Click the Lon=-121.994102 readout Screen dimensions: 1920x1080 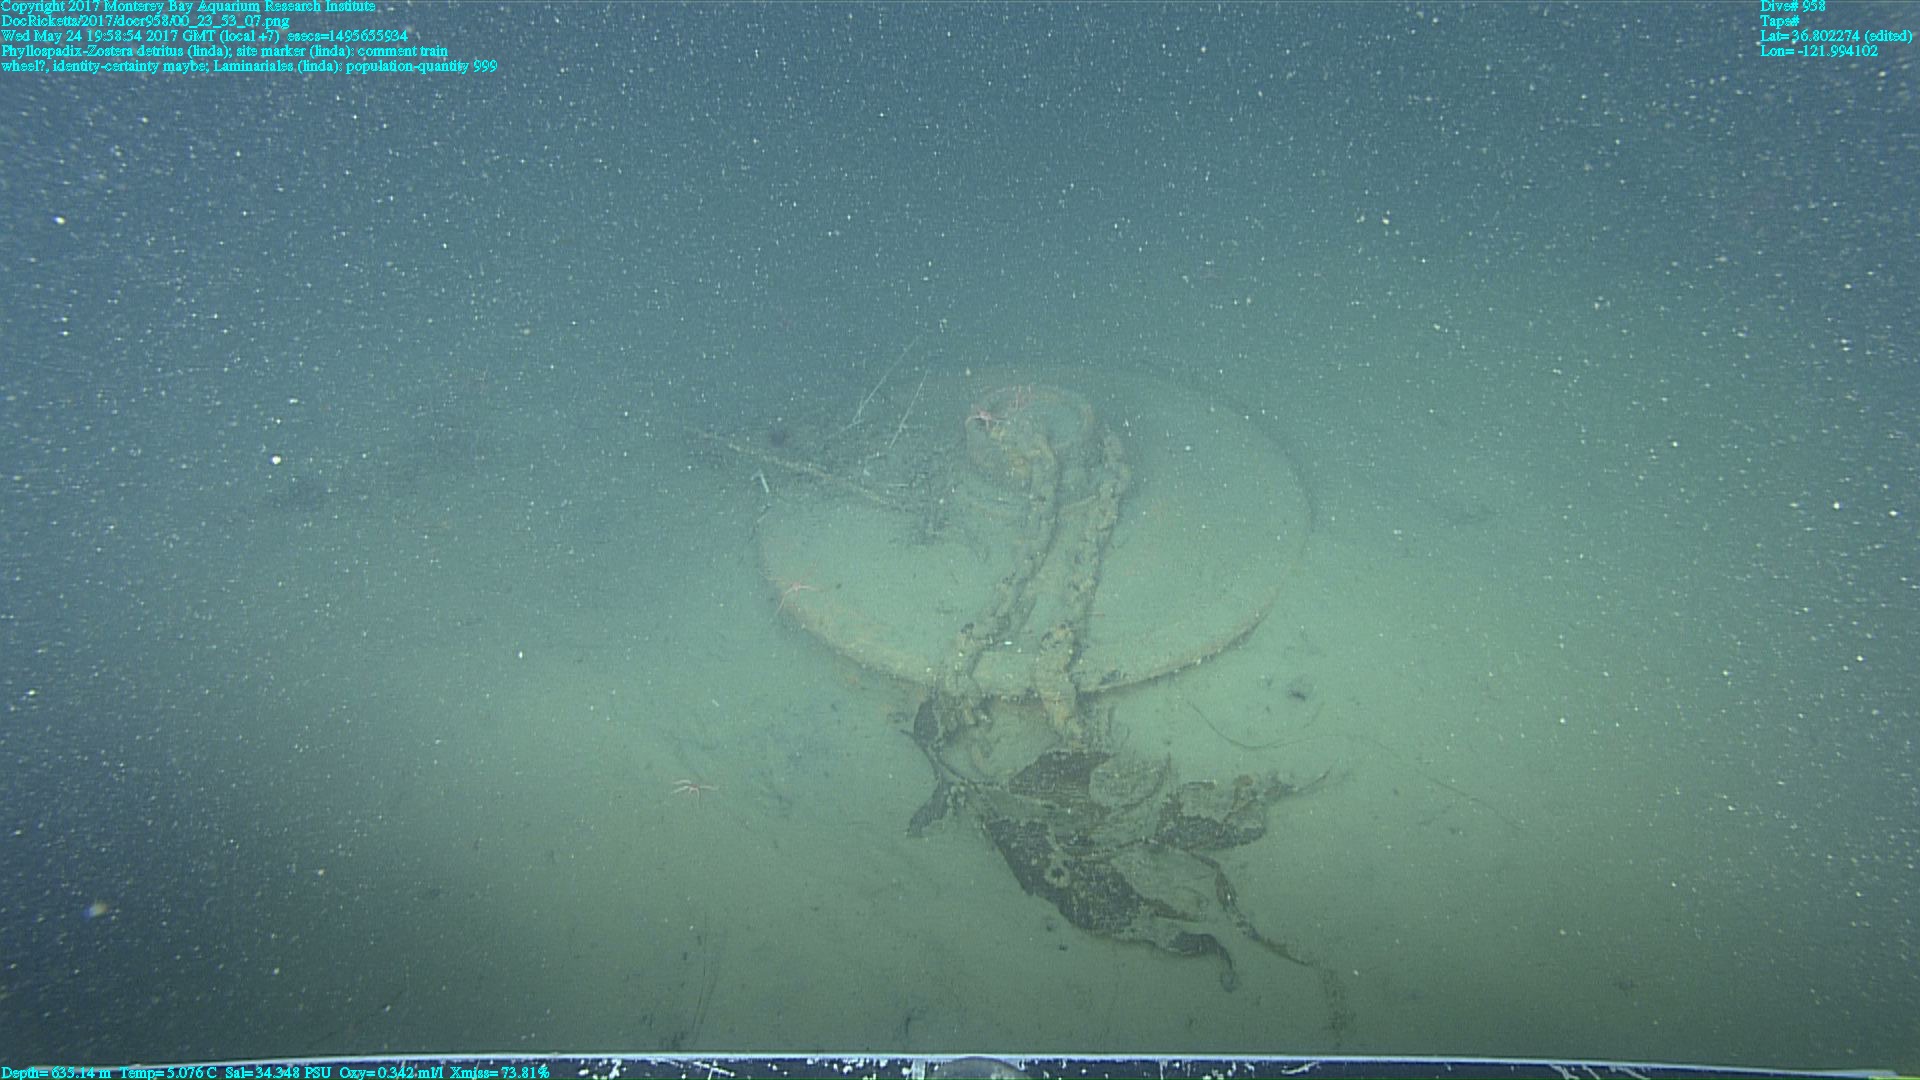pyautogui.click(x=1818, y=51)
